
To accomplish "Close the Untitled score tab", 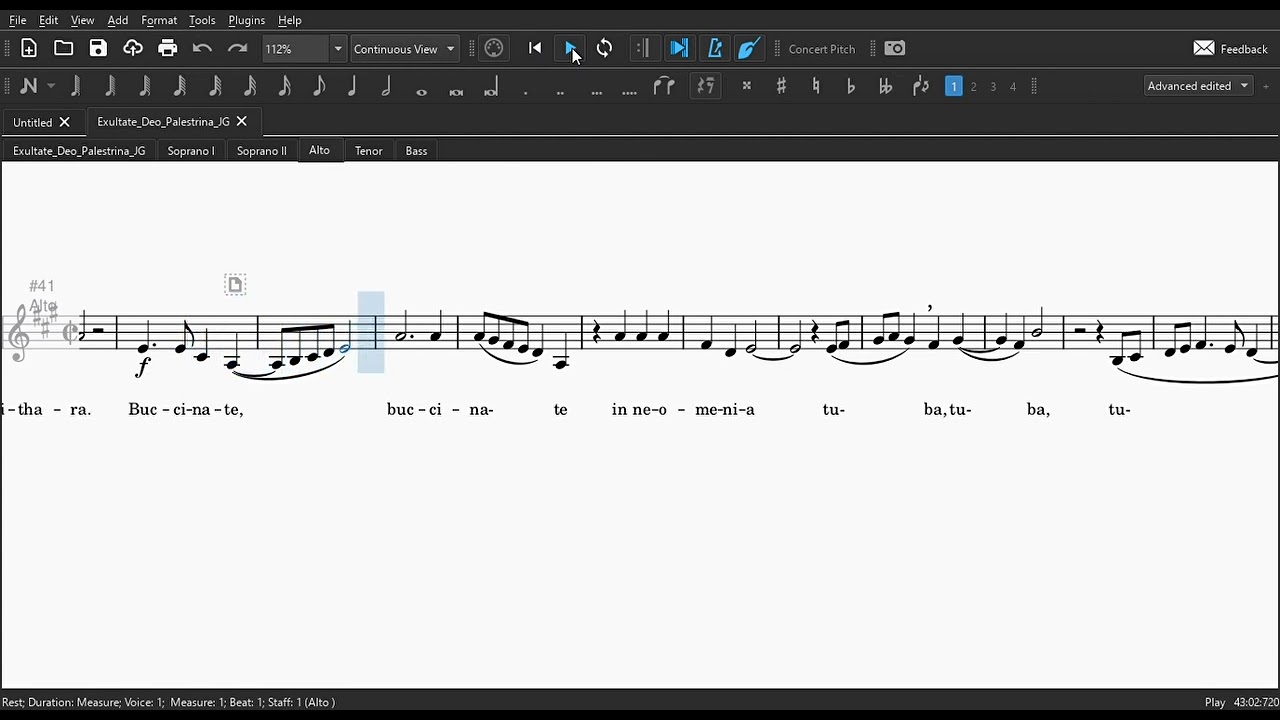I will pos(65,122).
